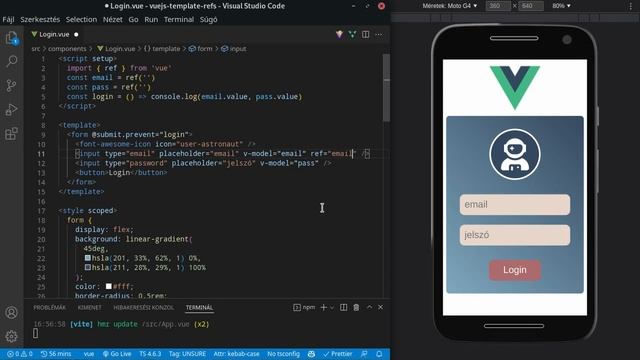Select the Login.vue editor tab
Image resolution: width=640 pixels, height=360 pixels.
point(54,34)
